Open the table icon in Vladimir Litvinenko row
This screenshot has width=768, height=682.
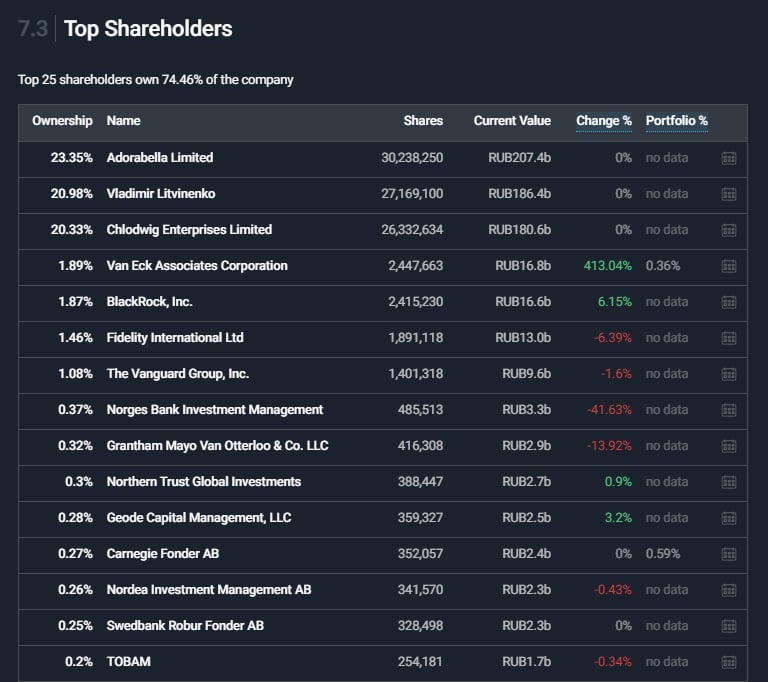(729, 194)
